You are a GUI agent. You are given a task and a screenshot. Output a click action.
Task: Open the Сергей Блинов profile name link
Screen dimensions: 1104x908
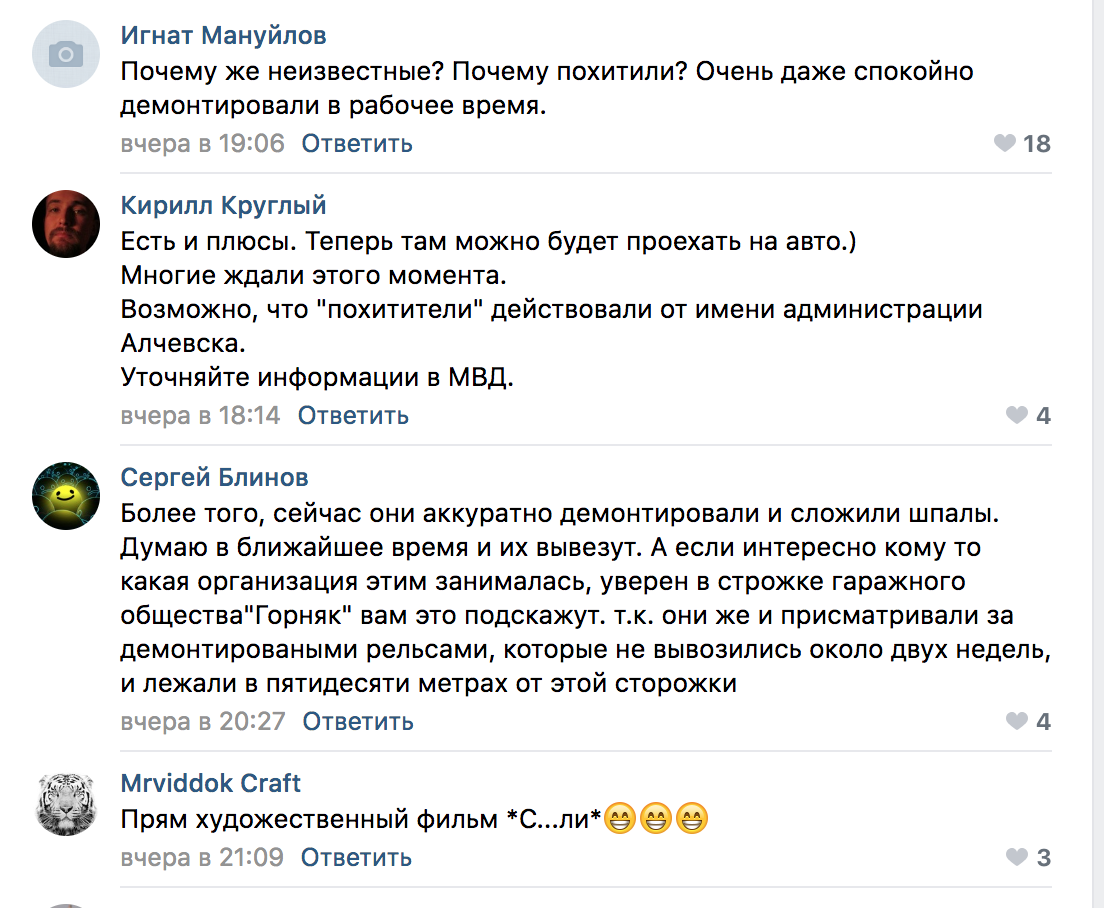point(214,477)
